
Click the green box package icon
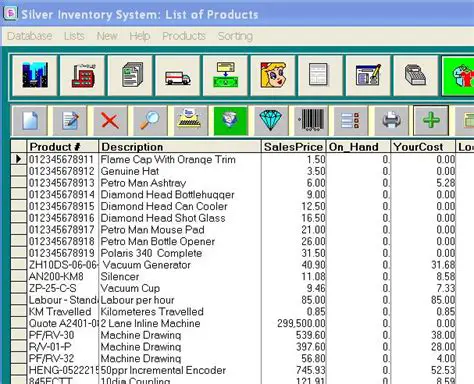coord(230,121)
